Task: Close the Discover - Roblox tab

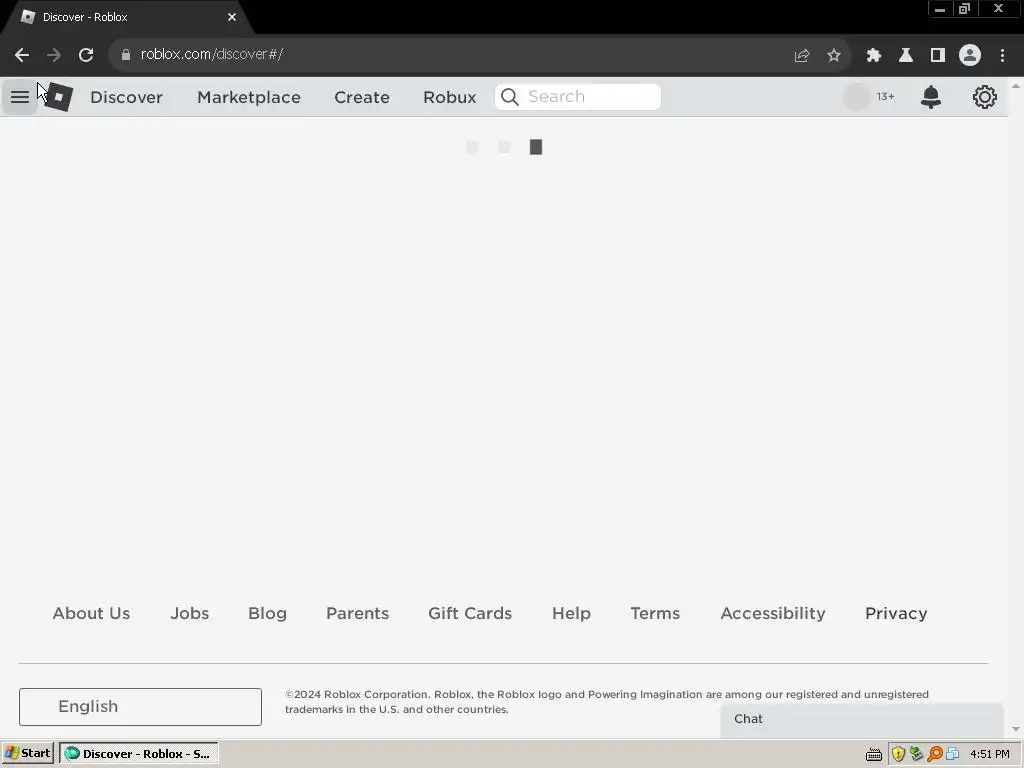Action: pyautogui.click(x=232, y=17)
